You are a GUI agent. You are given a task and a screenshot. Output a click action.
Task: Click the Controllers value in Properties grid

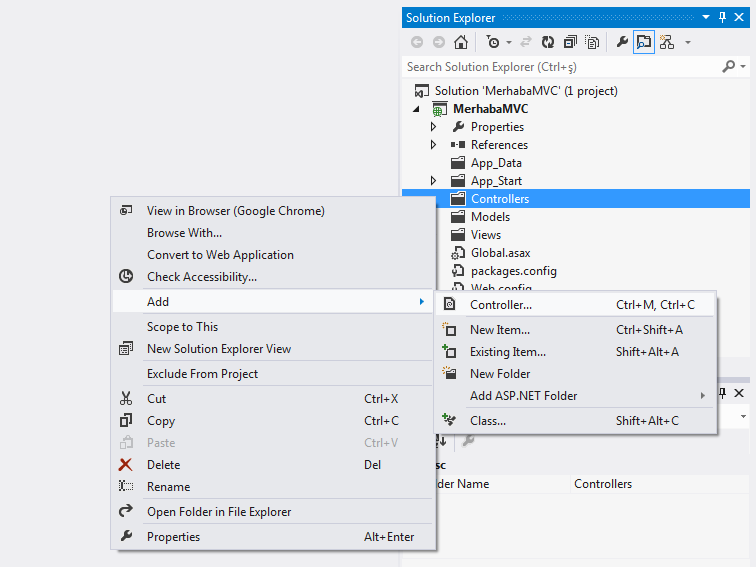click(603, 484)
